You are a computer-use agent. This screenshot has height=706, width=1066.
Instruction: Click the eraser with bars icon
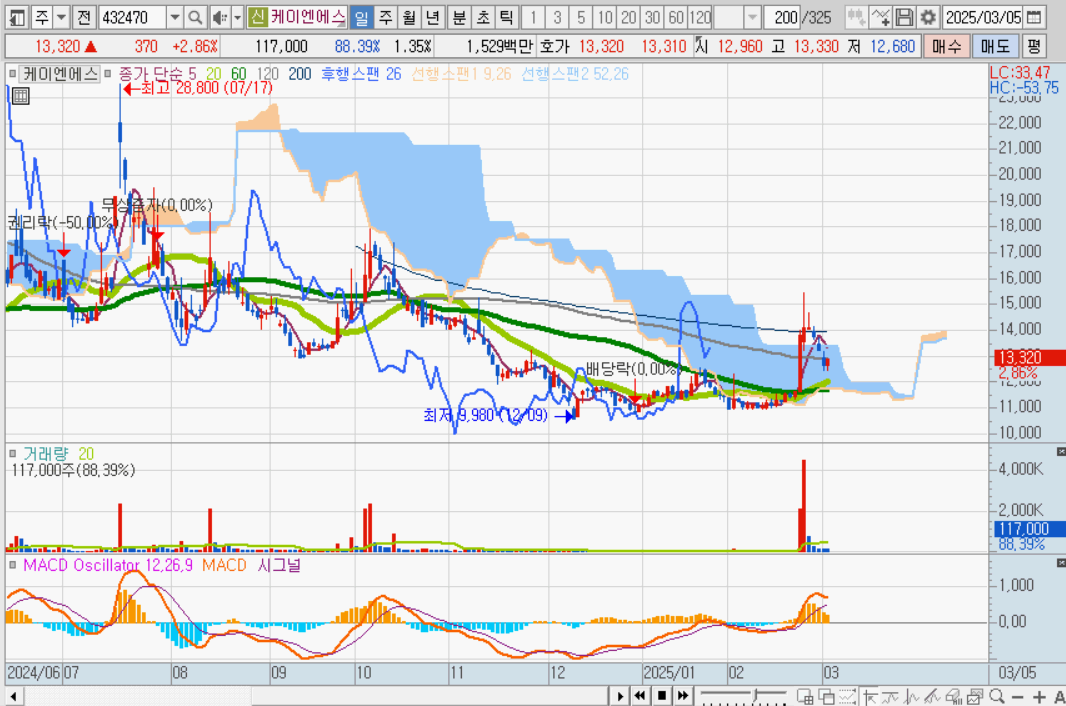tap(954, 696)
